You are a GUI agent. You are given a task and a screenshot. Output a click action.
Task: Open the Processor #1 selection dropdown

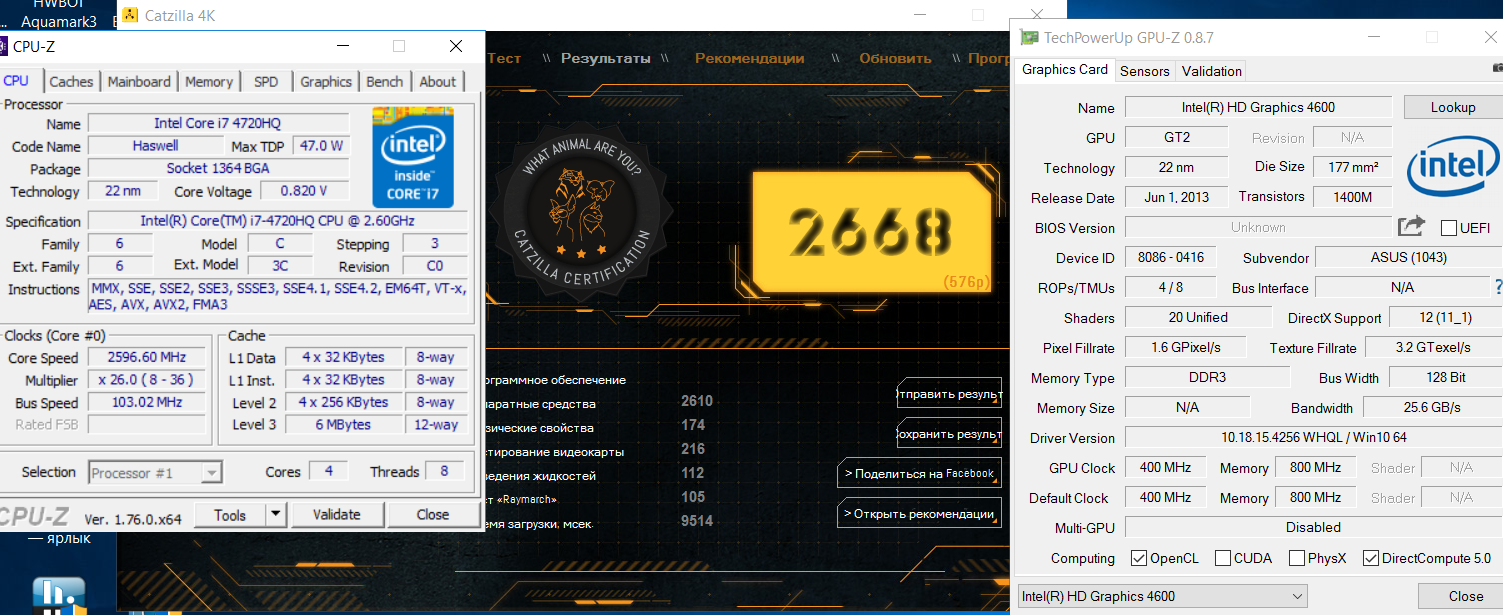156,473
